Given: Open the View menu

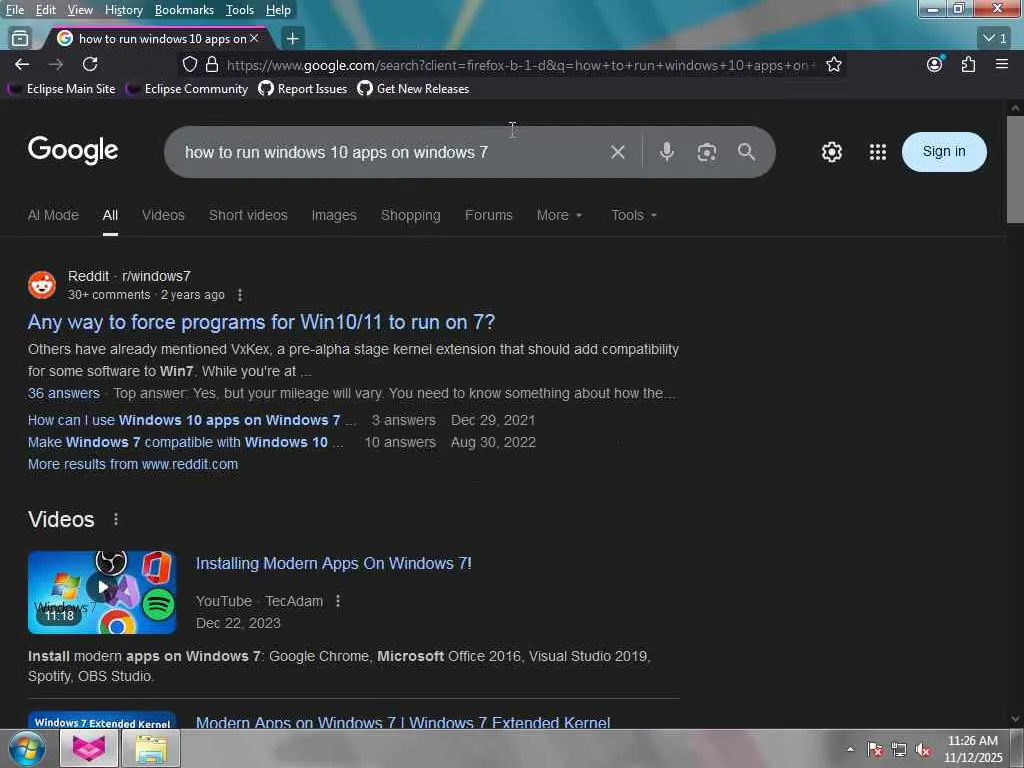Looking at the screenshot, I should tap(80, 10).
